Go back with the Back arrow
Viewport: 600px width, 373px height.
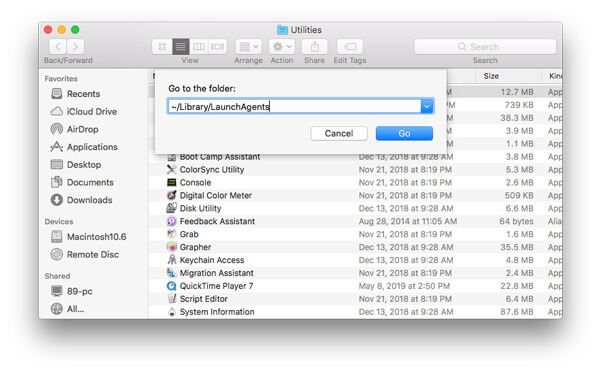pos(58,47)
